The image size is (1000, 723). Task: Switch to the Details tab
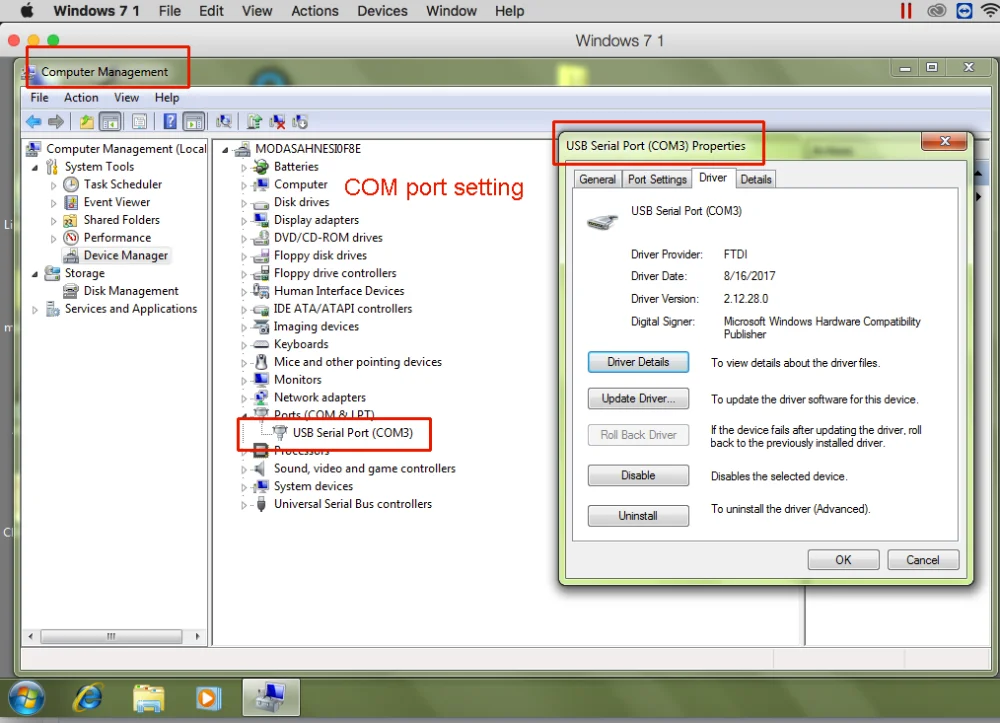(x=756, y=179)
